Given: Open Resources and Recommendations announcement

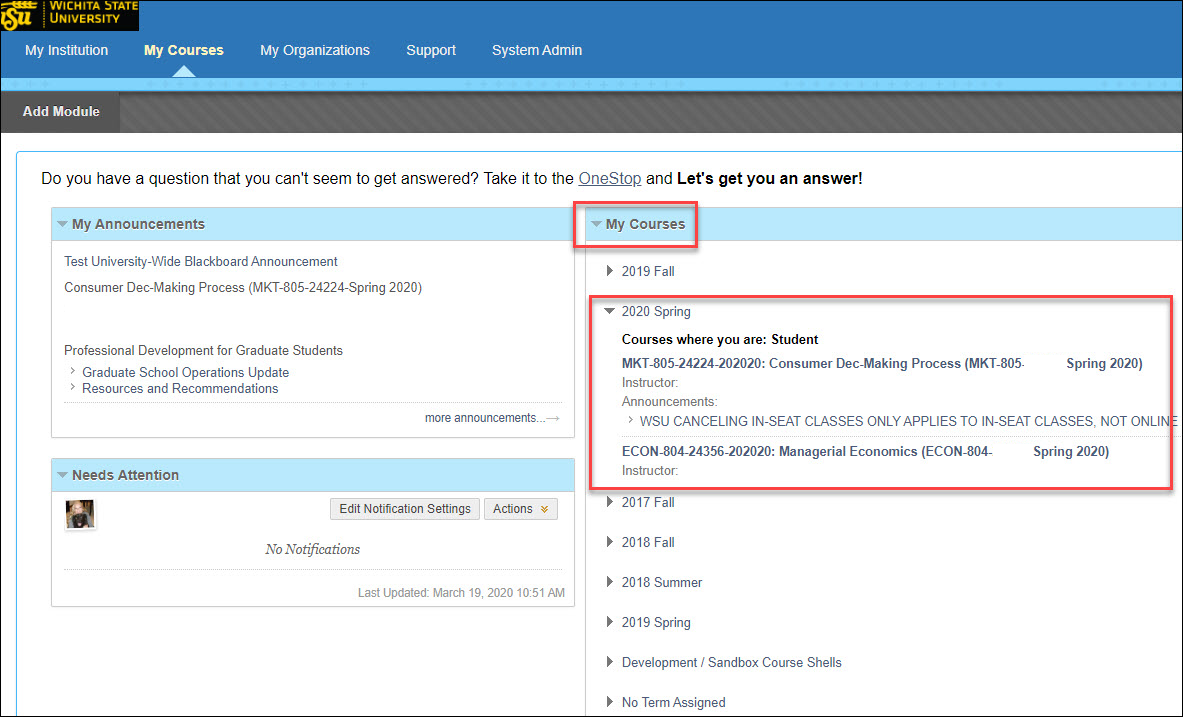Looking at the screenshot, I should [180, 389].
